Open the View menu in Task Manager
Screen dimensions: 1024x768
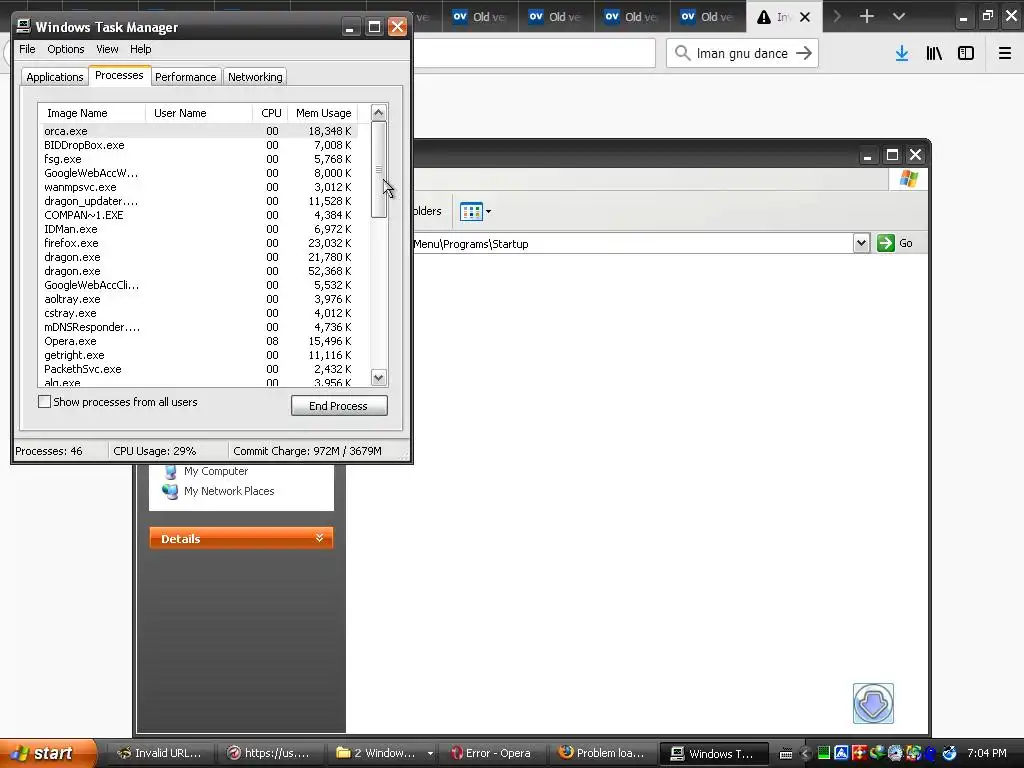107,49
